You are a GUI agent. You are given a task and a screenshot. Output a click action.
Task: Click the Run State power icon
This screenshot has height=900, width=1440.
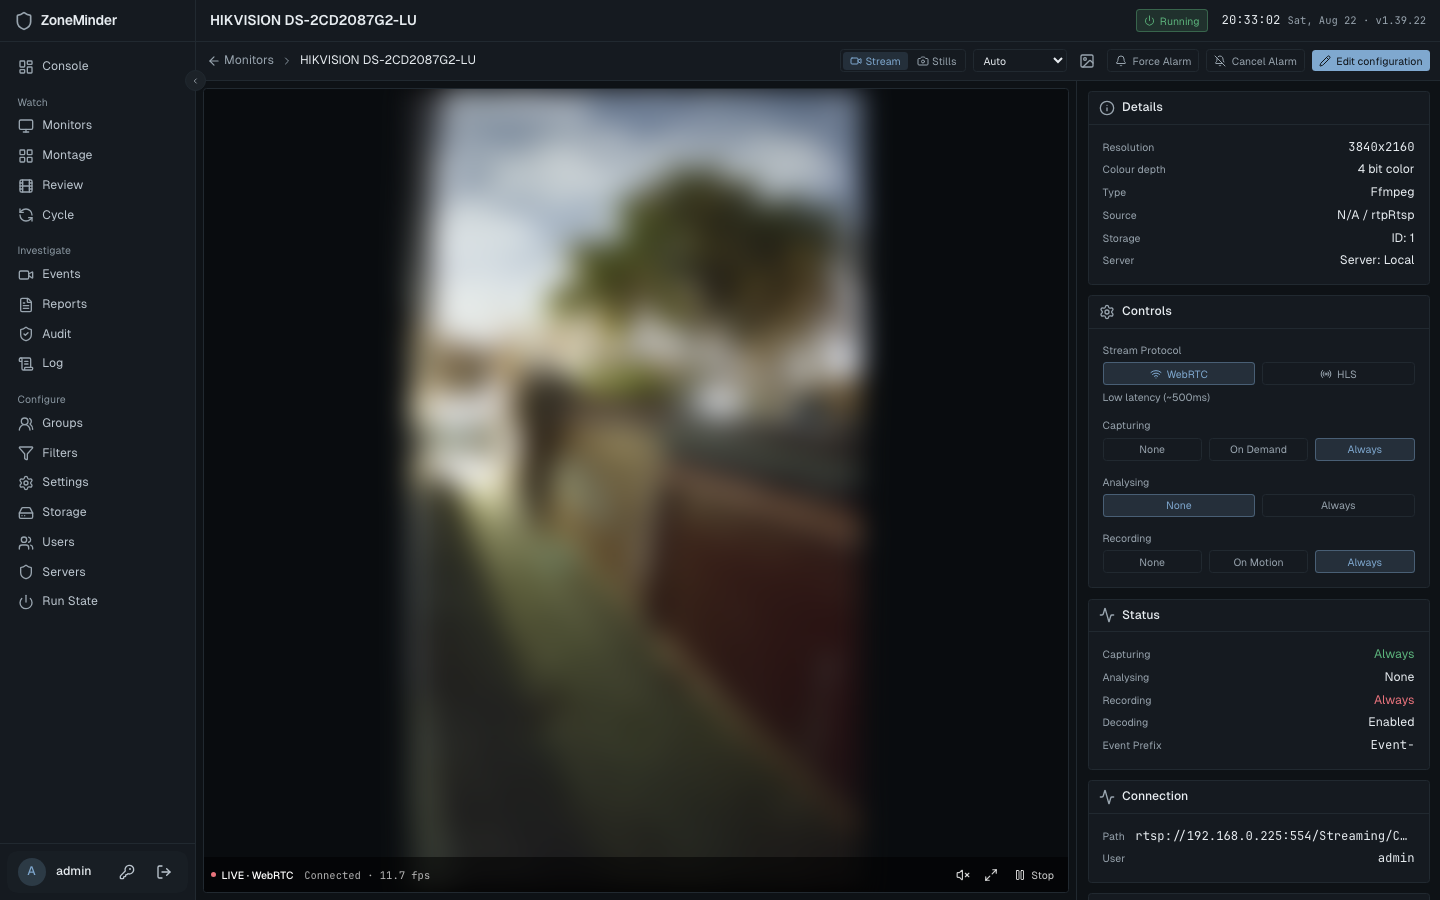(26, 601)
